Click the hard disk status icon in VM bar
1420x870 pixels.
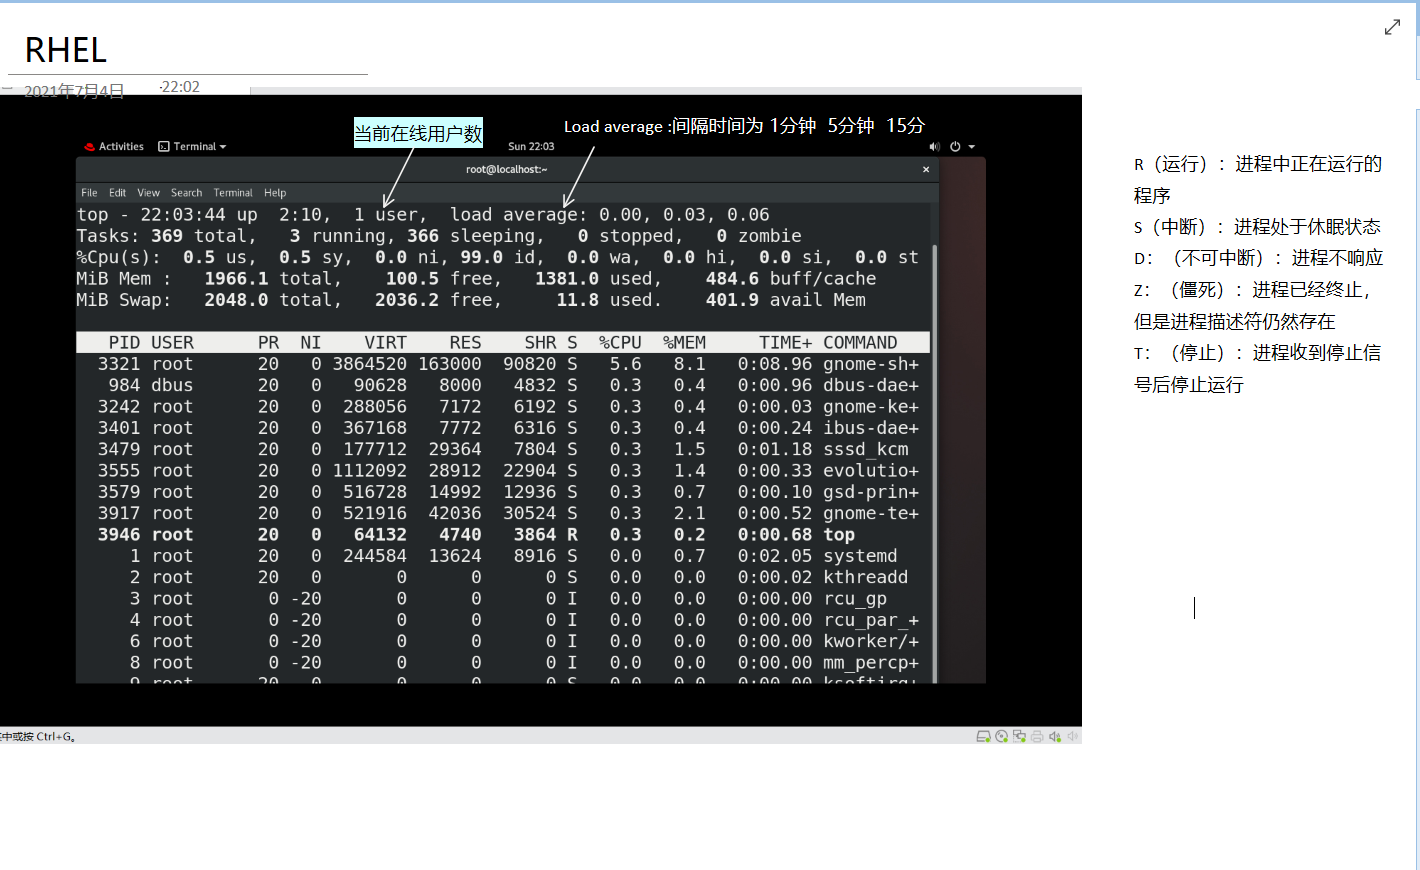(983, 737)
